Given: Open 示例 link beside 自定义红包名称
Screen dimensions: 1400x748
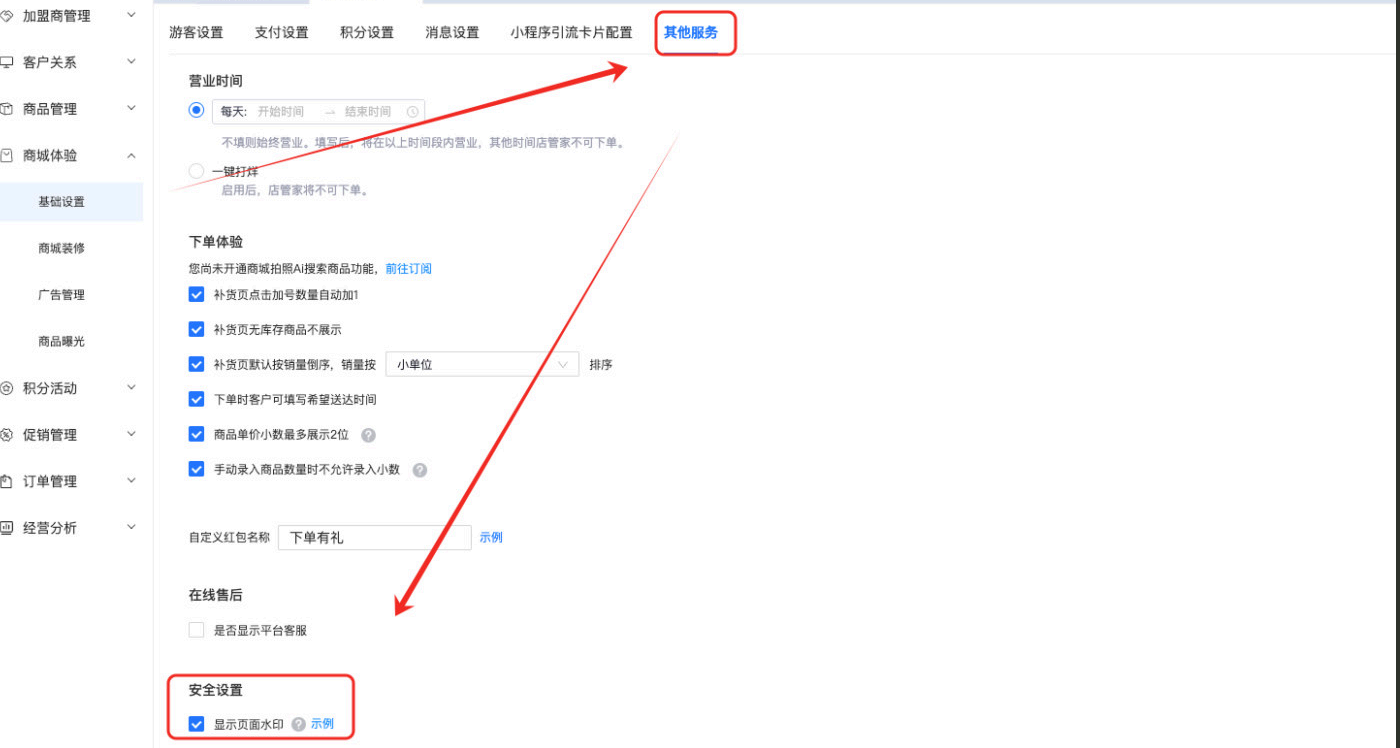Looking at the screenshot, I should click(x=491, y=537).
